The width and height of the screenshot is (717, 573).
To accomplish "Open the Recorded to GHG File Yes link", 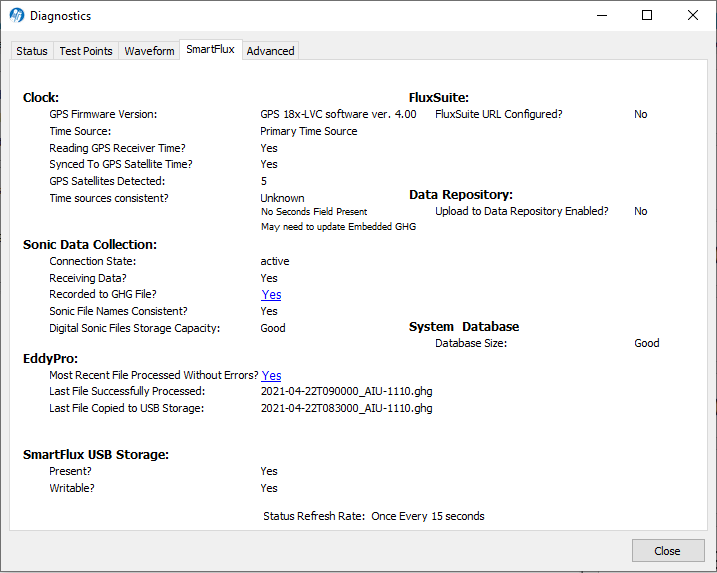I will tap(271, 295).
